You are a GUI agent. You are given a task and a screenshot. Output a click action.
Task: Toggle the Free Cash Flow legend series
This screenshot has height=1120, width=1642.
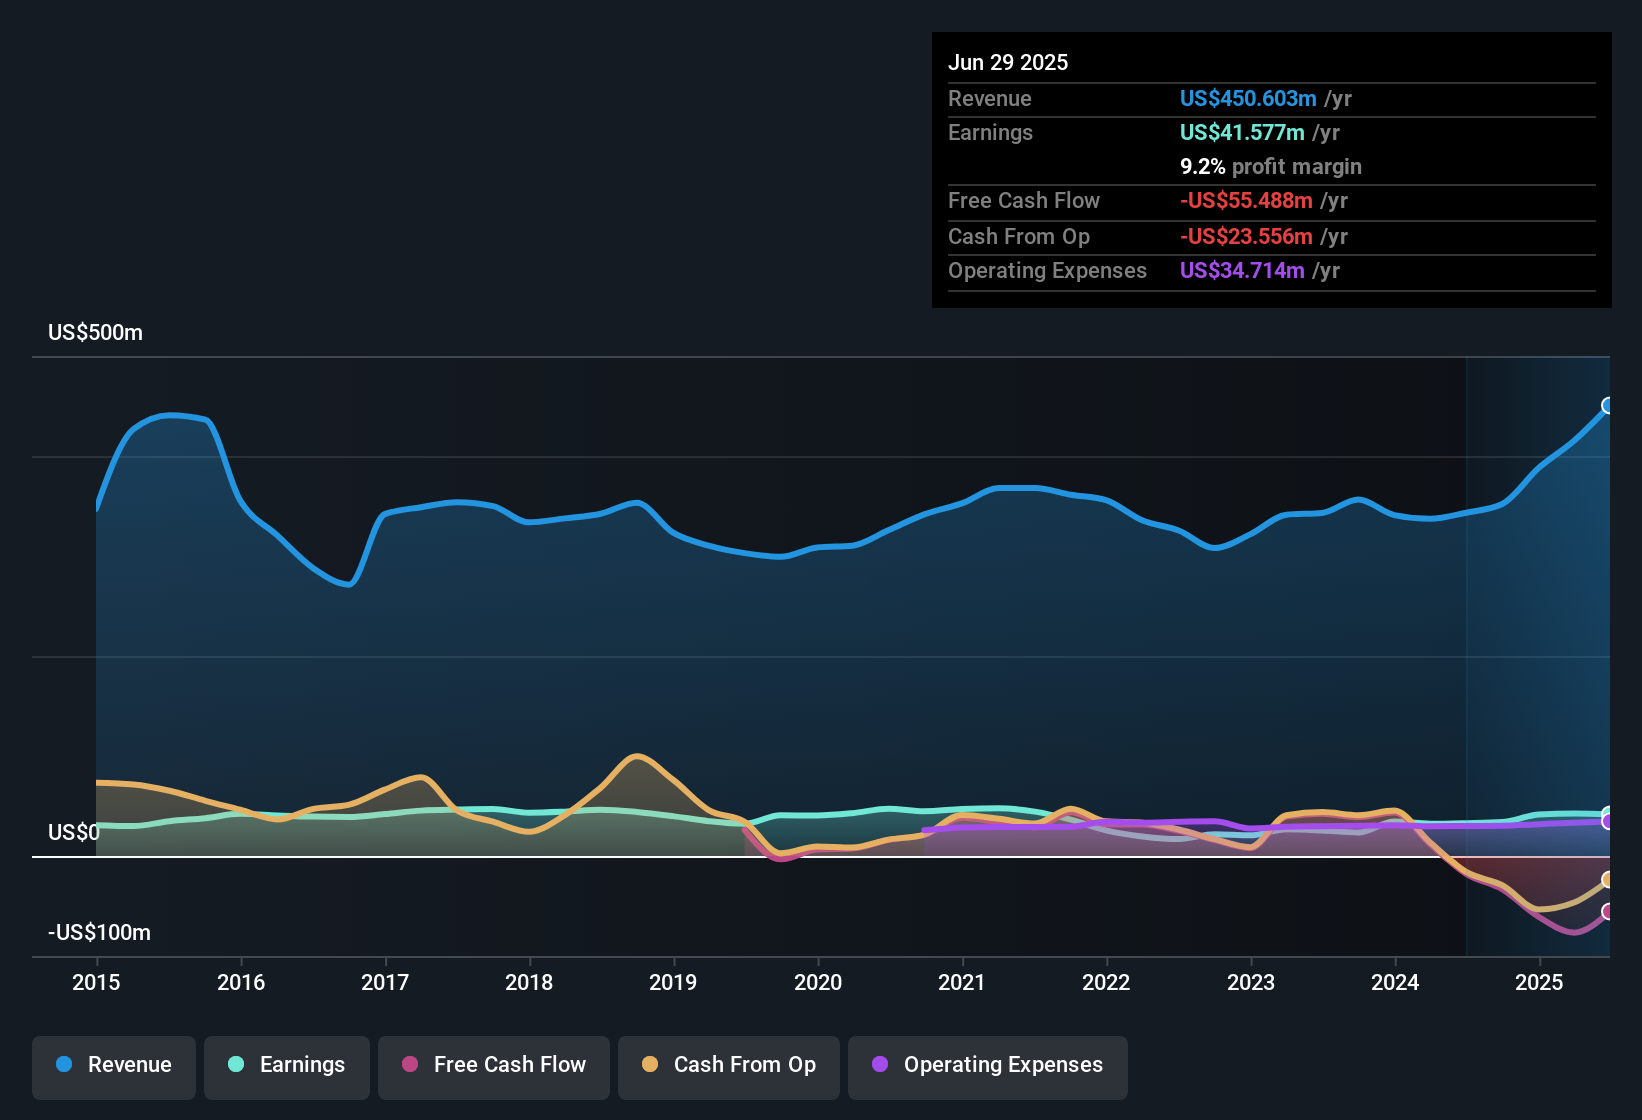[x=494, y=1065]
